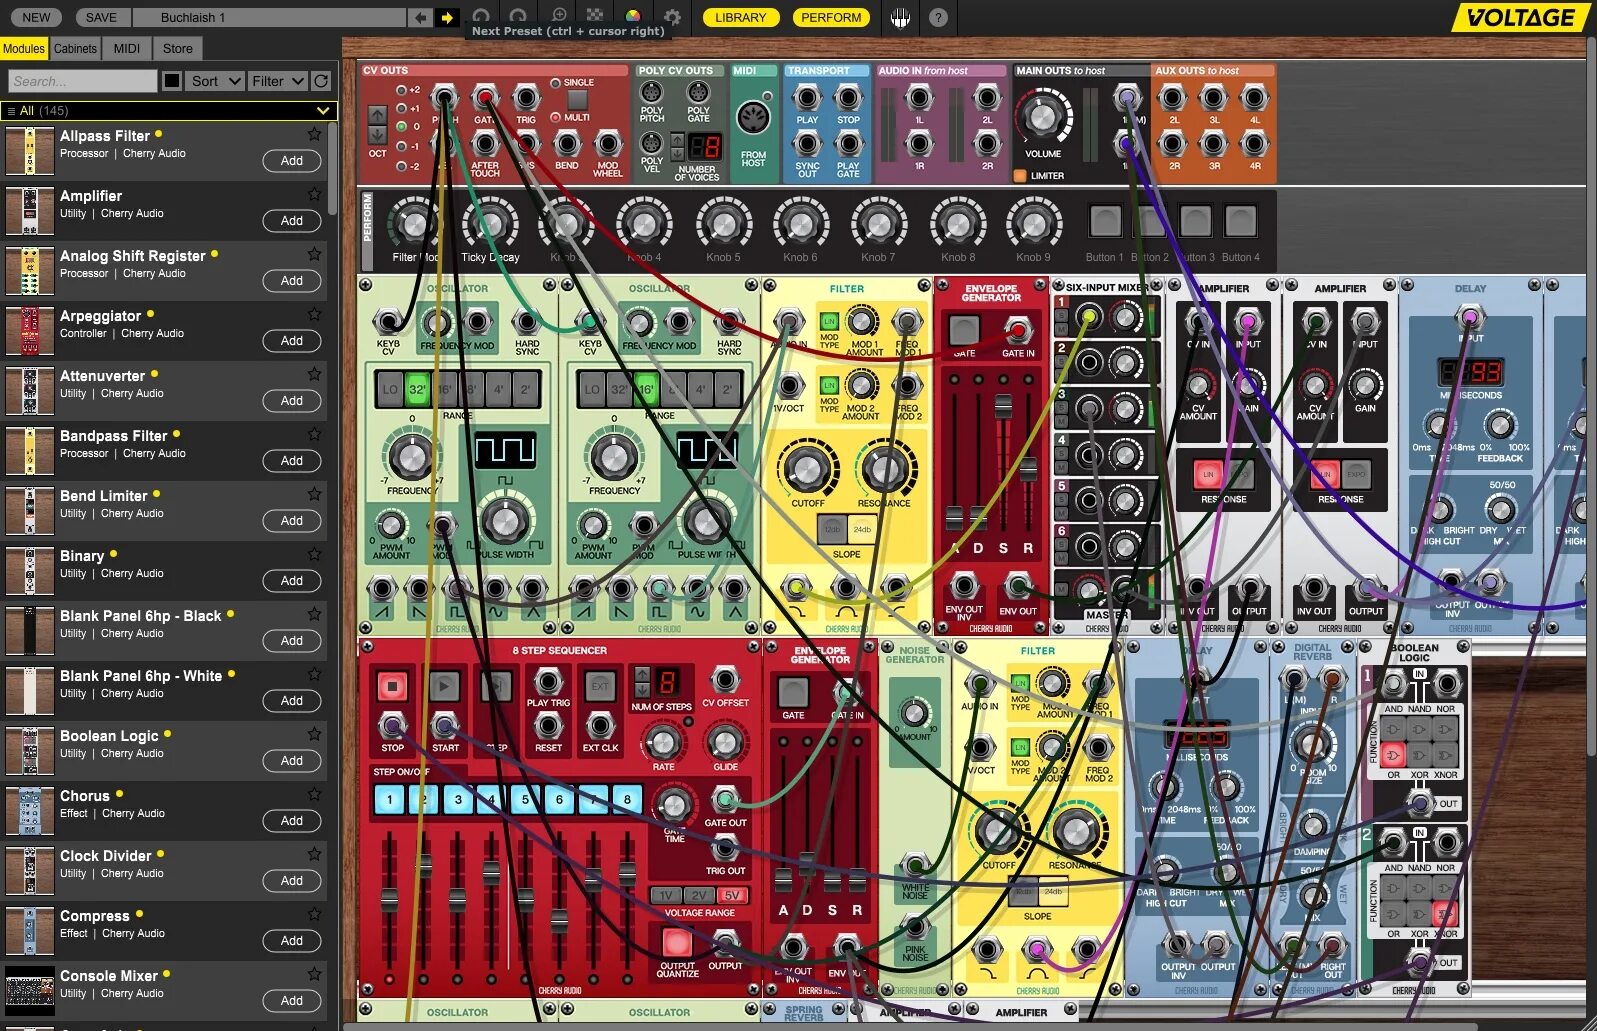Click the Clock Divider module thumbnail
The width and height of the screenshot is (1597, 1031).
tap(30, 871)
